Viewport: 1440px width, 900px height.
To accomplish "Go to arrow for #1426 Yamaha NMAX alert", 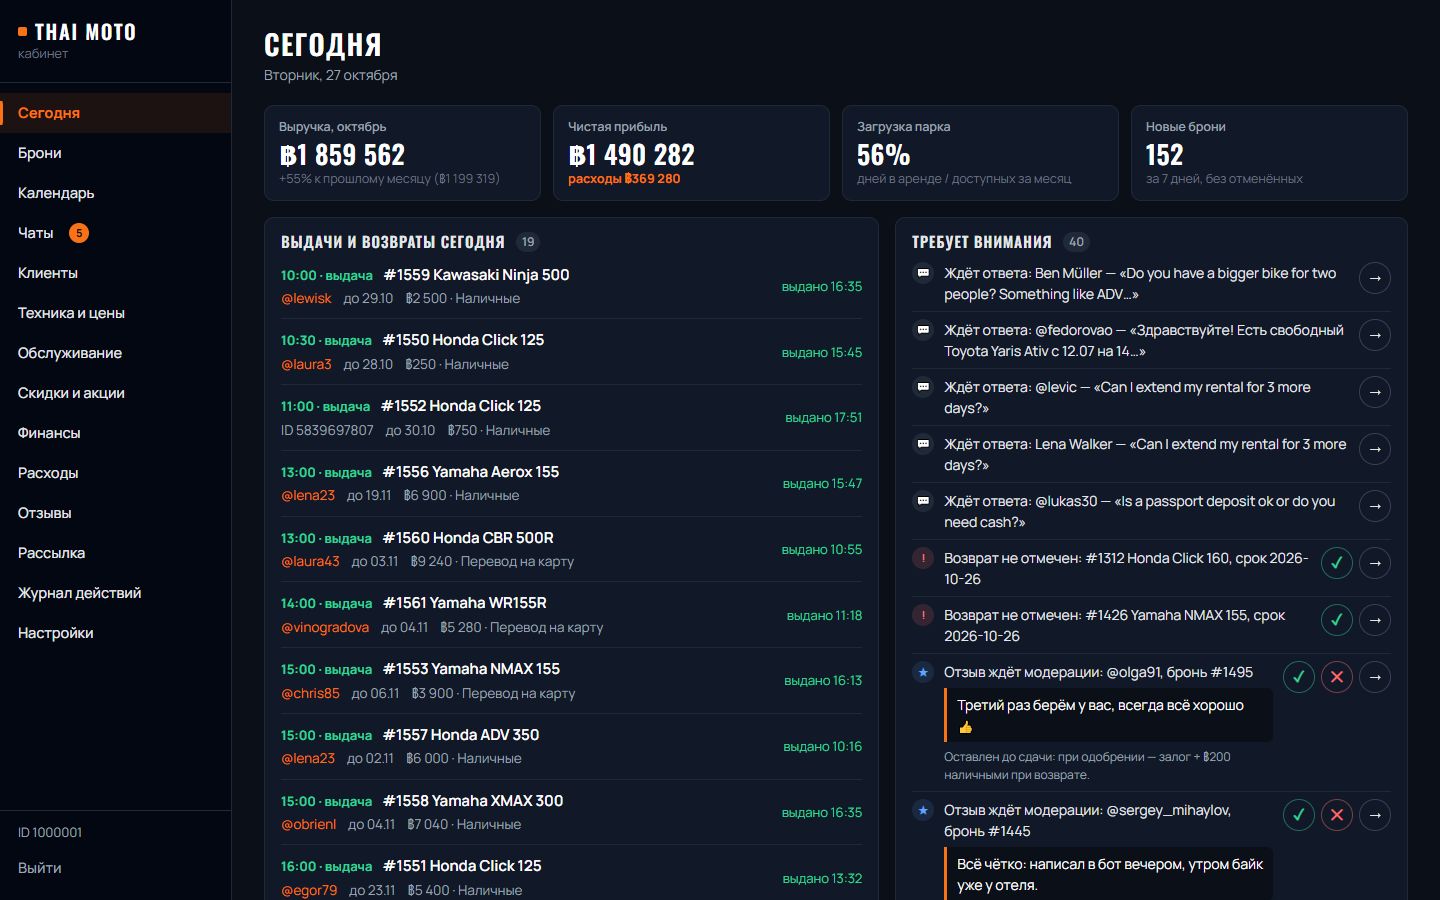I will tap(1375, 620).
